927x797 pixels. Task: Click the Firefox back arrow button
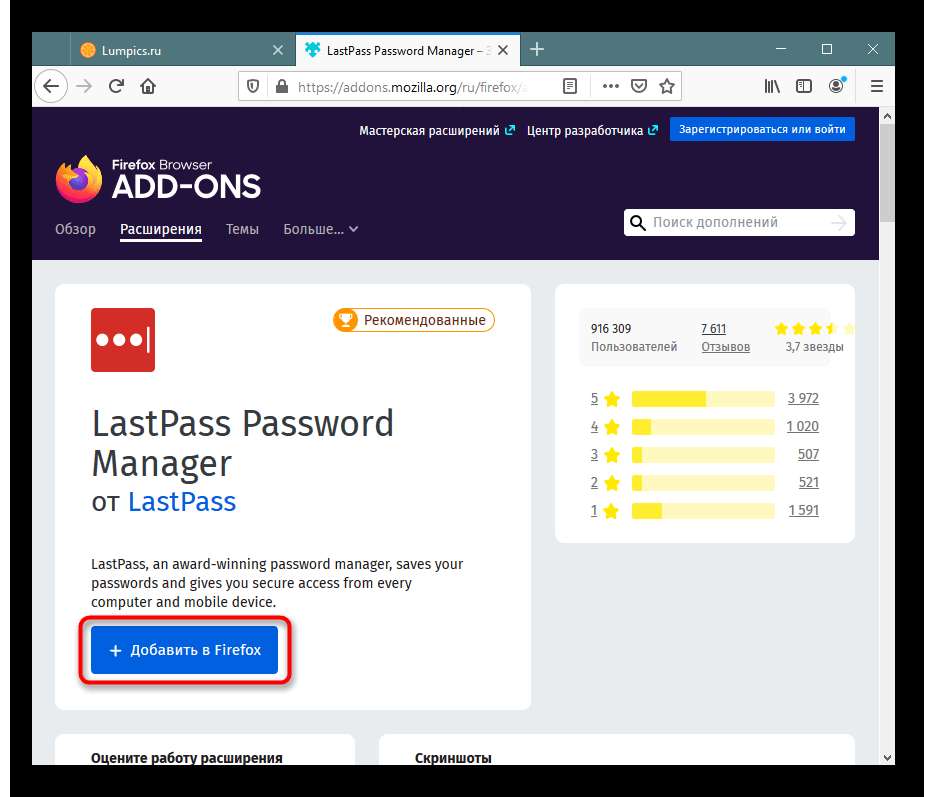(x=51, y=87)
